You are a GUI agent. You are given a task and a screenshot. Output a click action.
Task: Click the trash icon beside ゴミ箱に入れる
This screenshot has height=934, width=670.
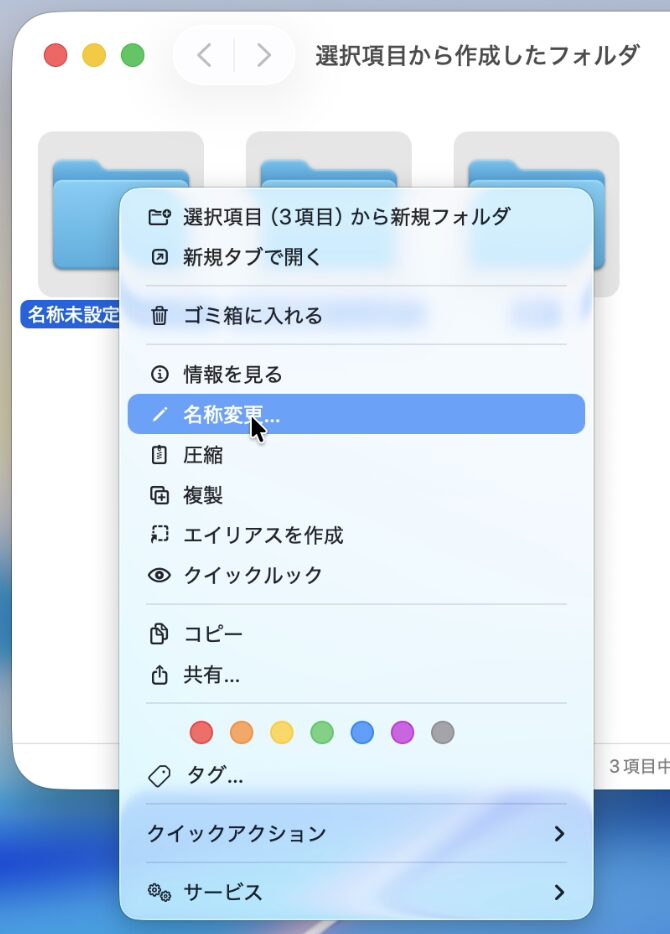[x=159, y=316]
